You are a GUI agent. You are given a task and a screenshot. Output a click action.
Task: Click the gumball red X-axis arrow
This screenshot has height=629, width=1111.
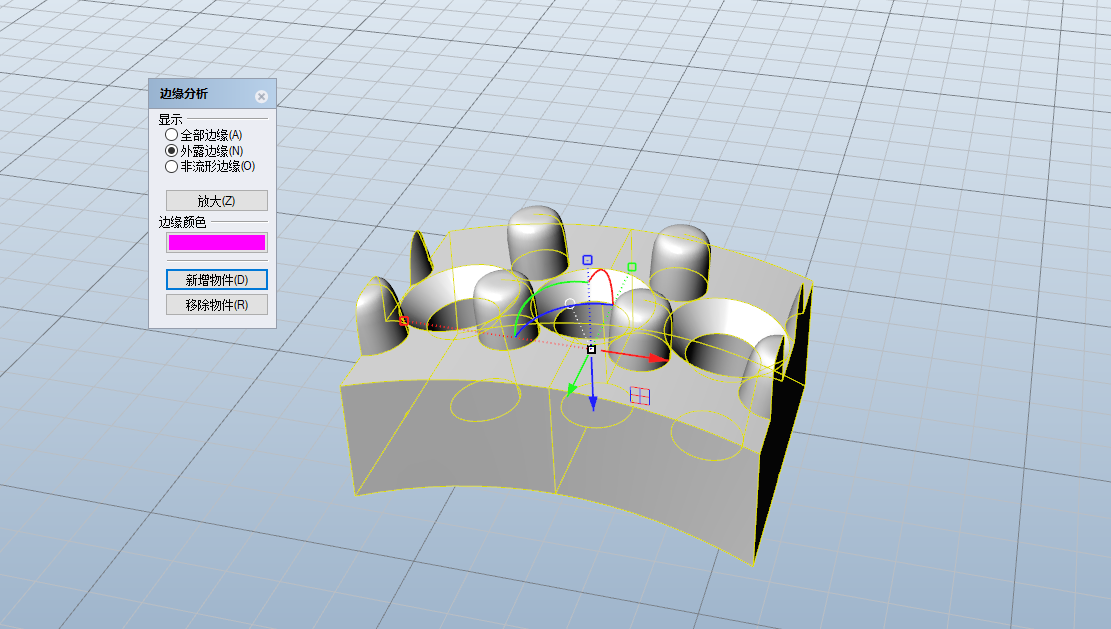pyautogui.click(x=658, y=359)
